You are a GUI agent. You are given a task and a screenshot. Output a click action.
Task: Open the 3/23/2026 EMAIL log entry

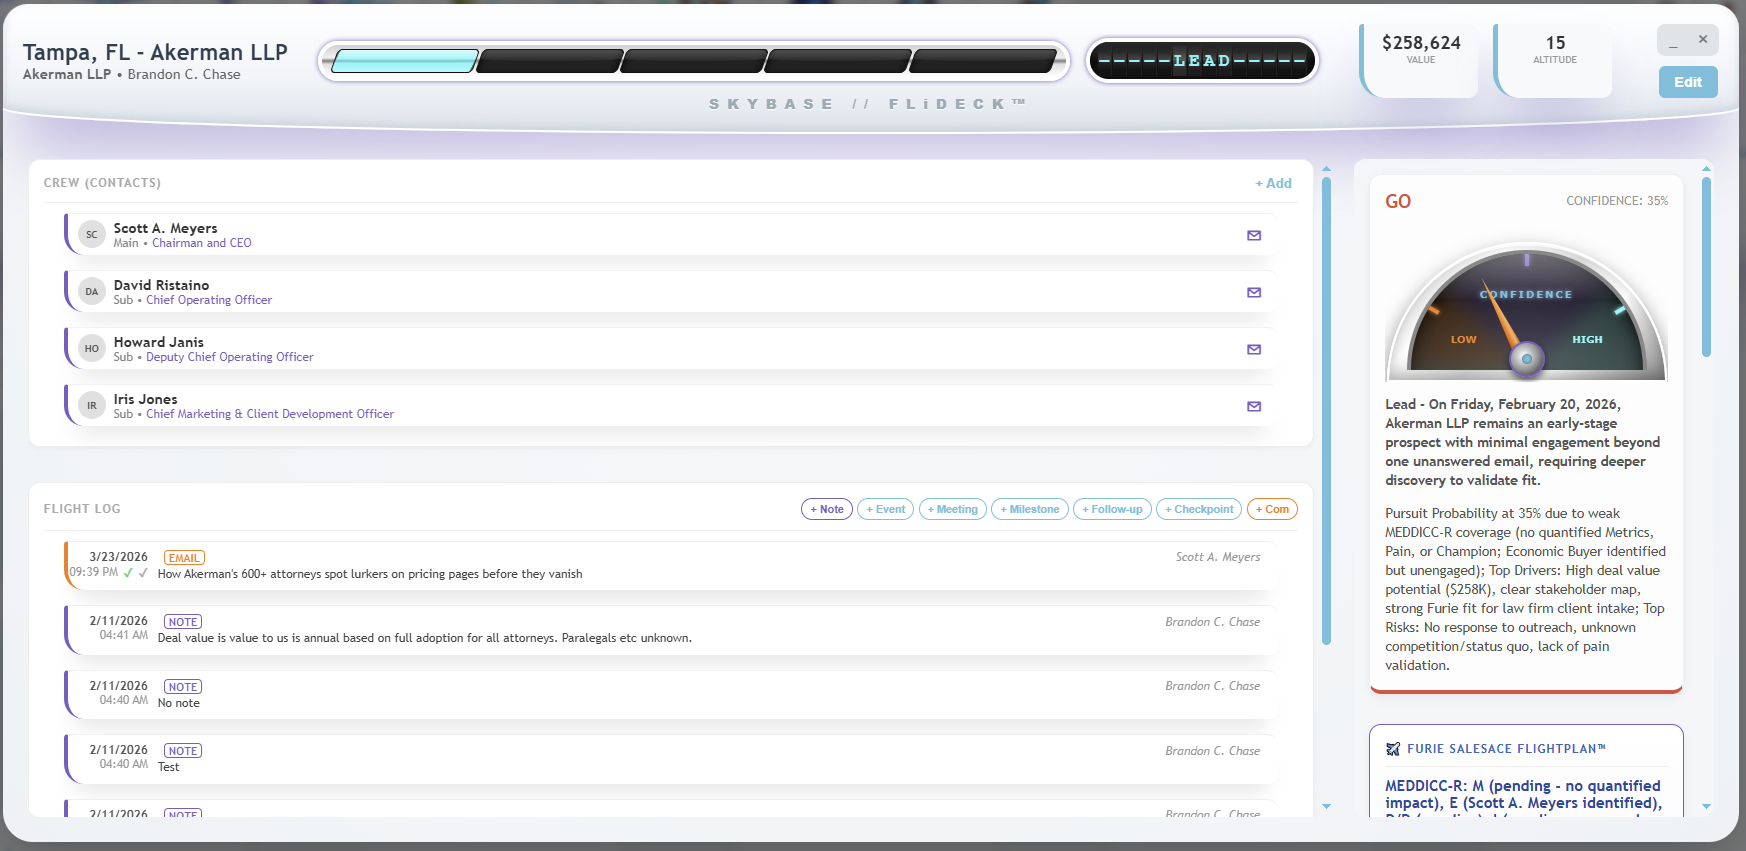tap(669, 566)
